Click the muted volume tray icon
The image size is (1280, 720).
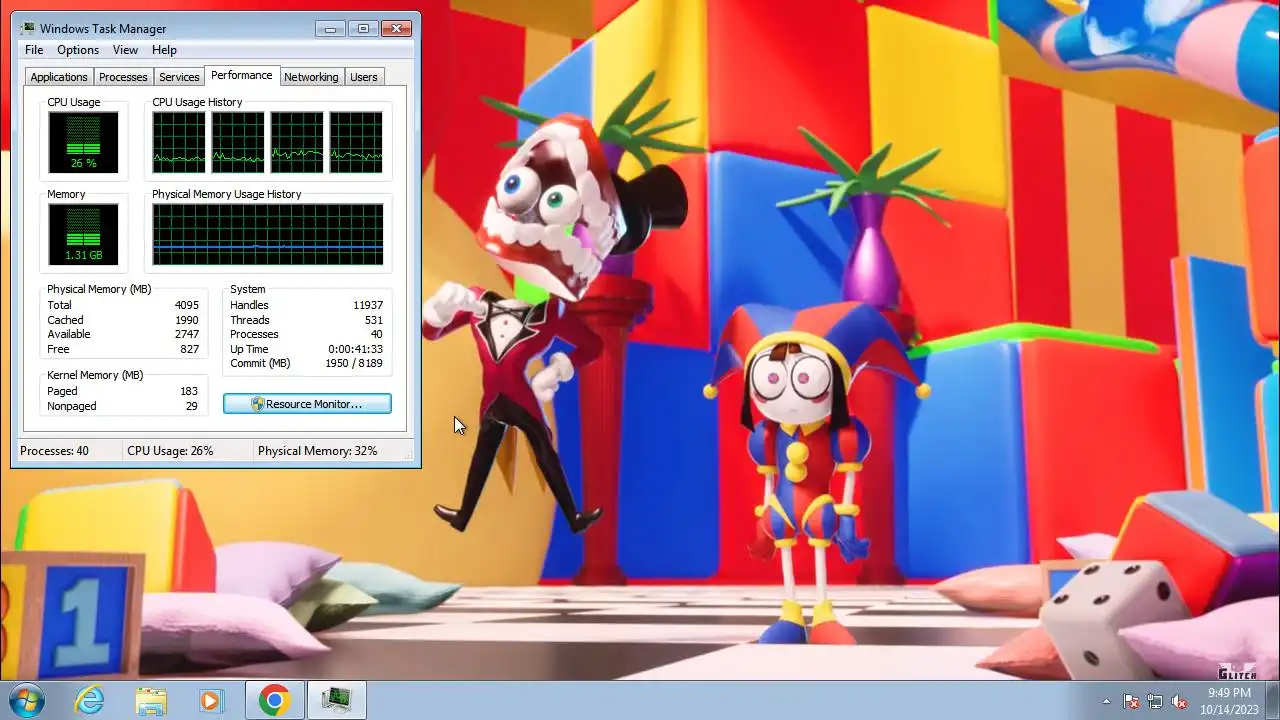pyautogui.click(x=1179, y=701)
